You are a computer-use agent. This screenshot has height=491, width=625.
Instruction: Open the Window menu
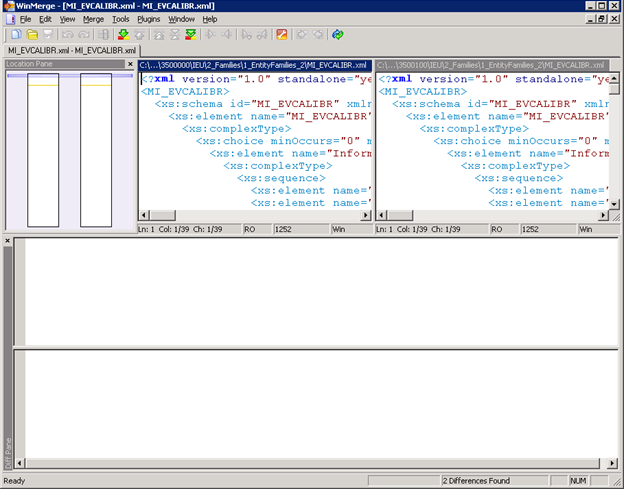tap(181, 19)
